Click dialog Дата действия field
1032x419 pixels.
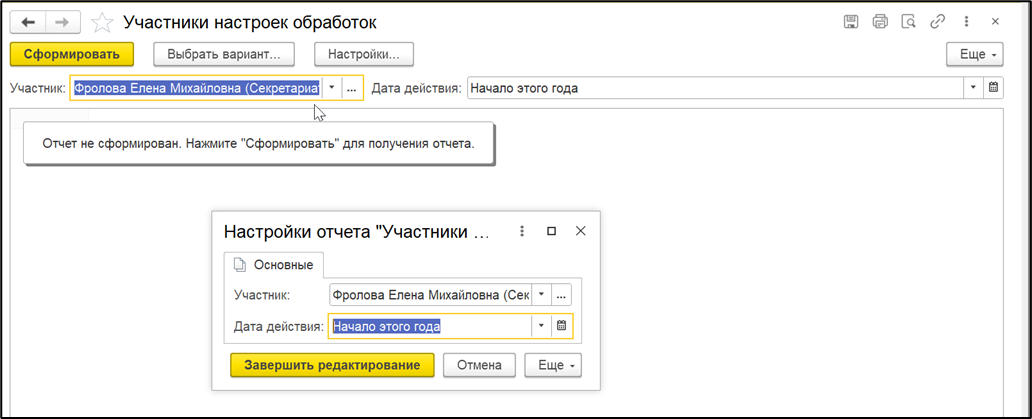pyautogui.click(x=430, y=326)
